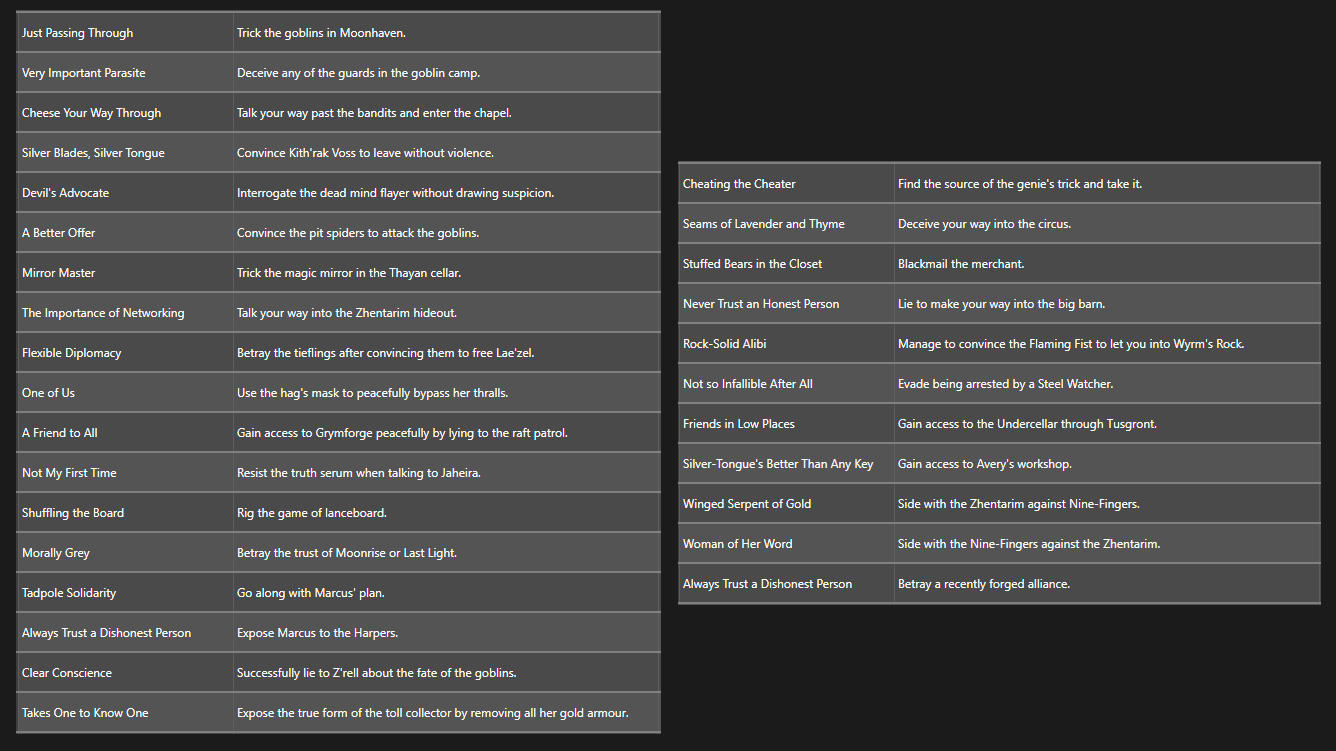The height and width of the screenshot is (751, 1336).
Task: Click 'Evade being arrested by a Steel Watcher' description
Action: [1005, 384]
